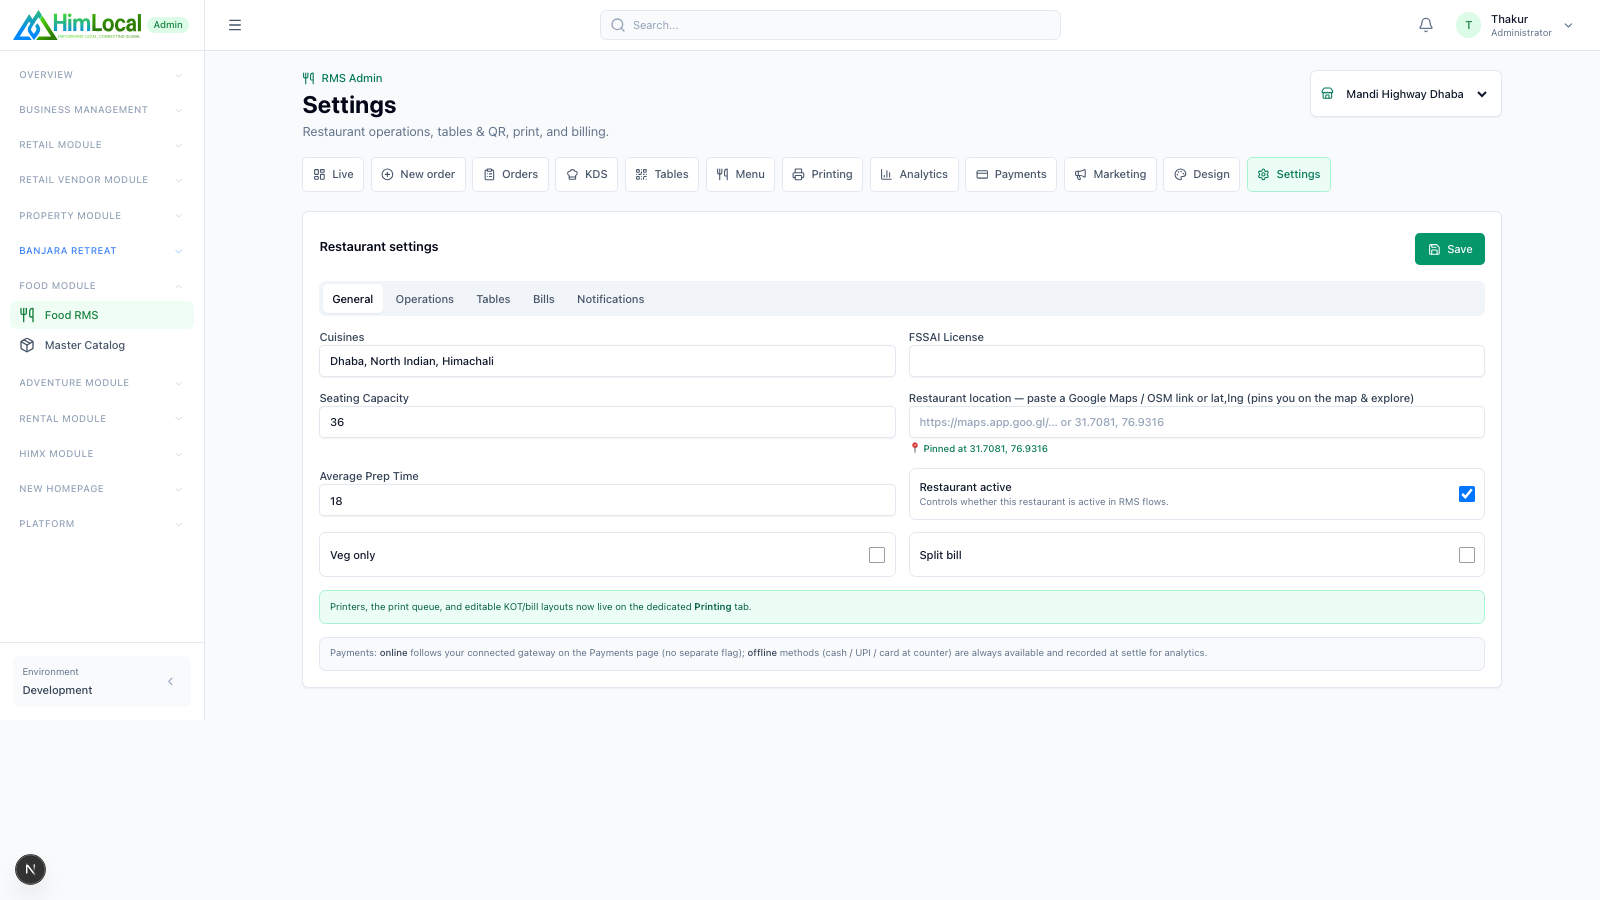Expand the Retail Vendor Module section
This screenshot has height=900, width=1600.
101,180
